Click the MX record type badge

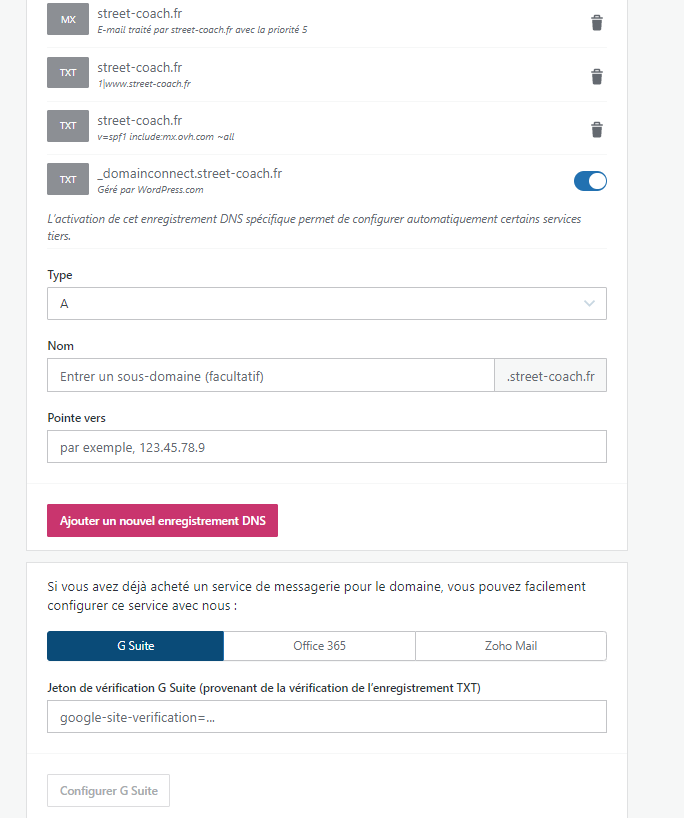[68, 19]
